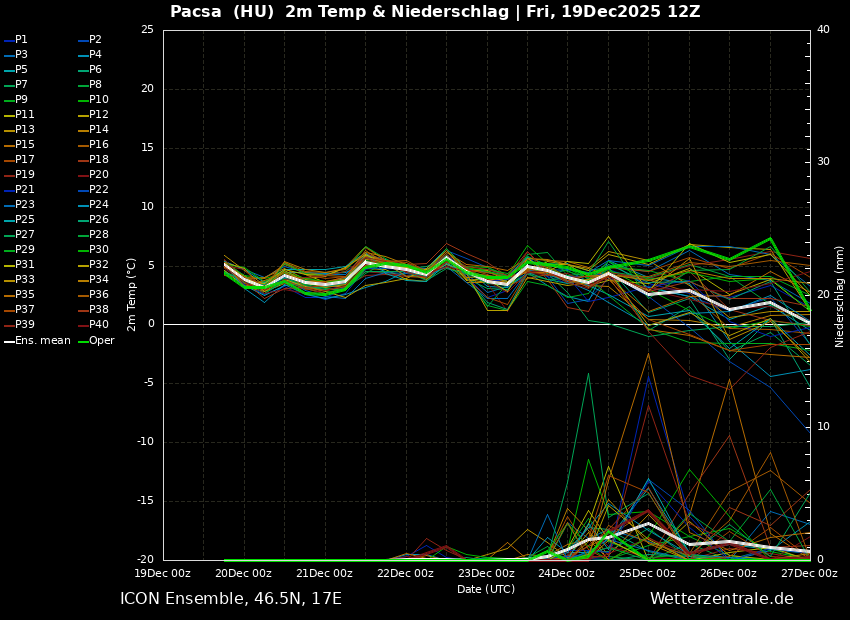Select the P40 legend entry
The image size is (850, 620).
pos(98,325)
